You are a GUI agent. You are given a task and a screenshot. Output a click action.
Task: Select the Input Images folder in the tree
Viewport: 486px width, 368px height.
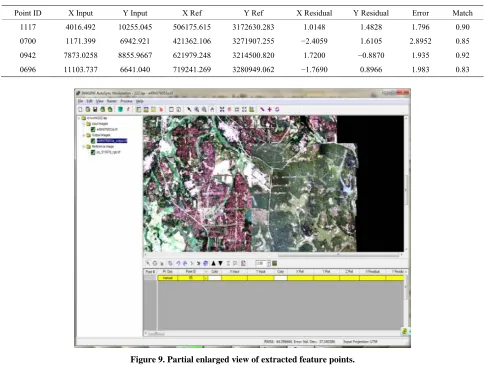click(x=100, y=124)
